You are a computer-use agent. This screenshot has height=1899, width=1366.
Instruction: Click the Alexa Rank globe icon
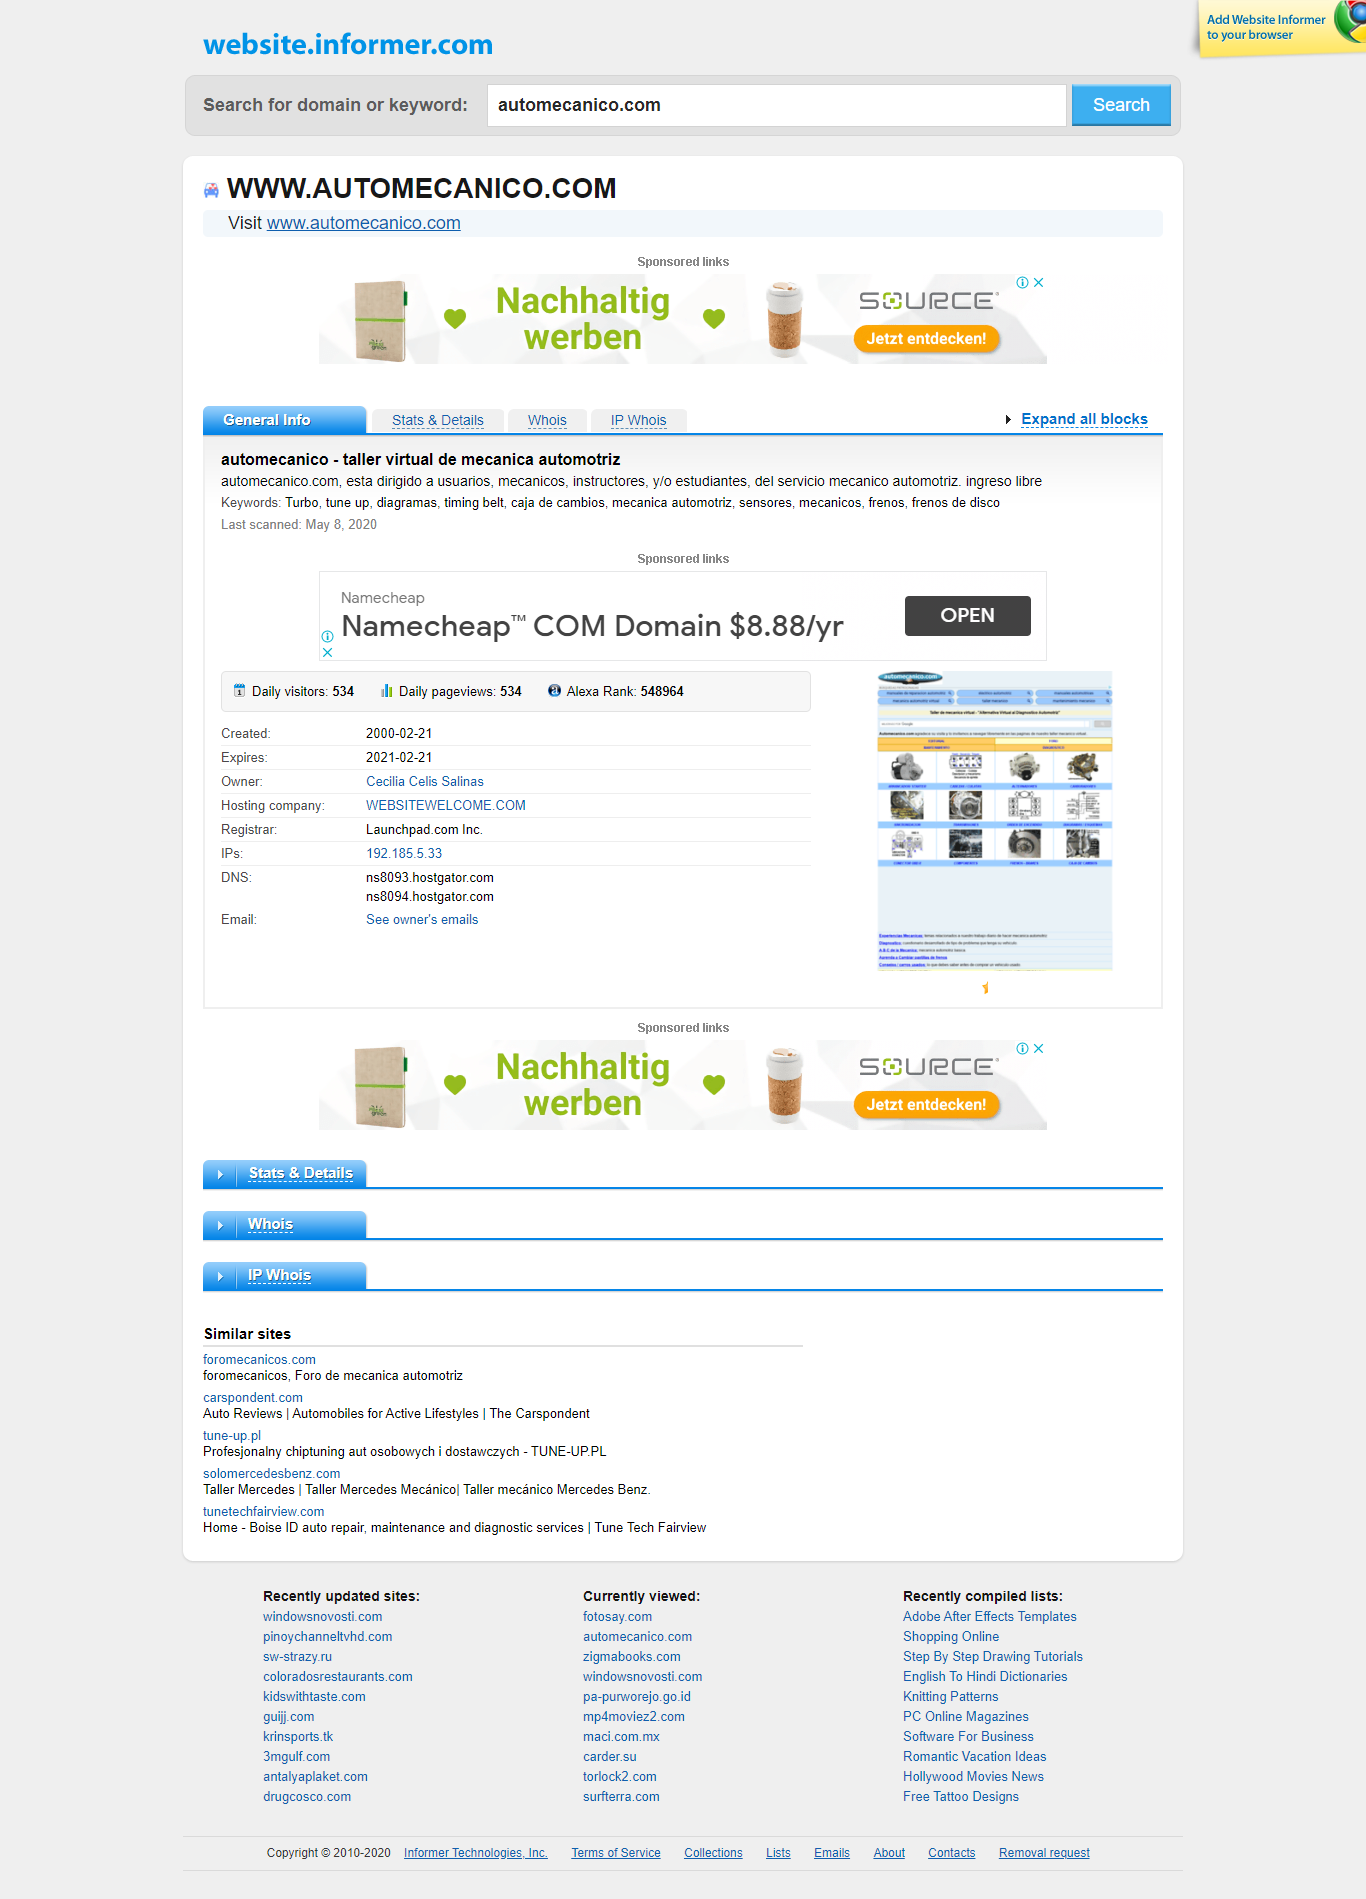pyautogui.click(x=555, y=691)
